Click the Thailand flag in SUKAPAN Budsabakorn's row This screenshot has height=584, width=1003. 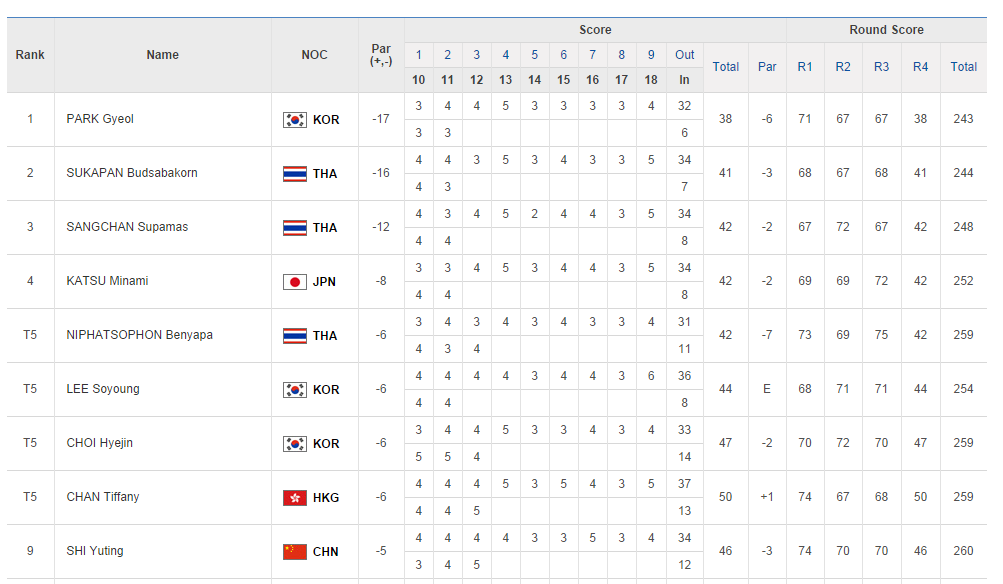point(294,174)
